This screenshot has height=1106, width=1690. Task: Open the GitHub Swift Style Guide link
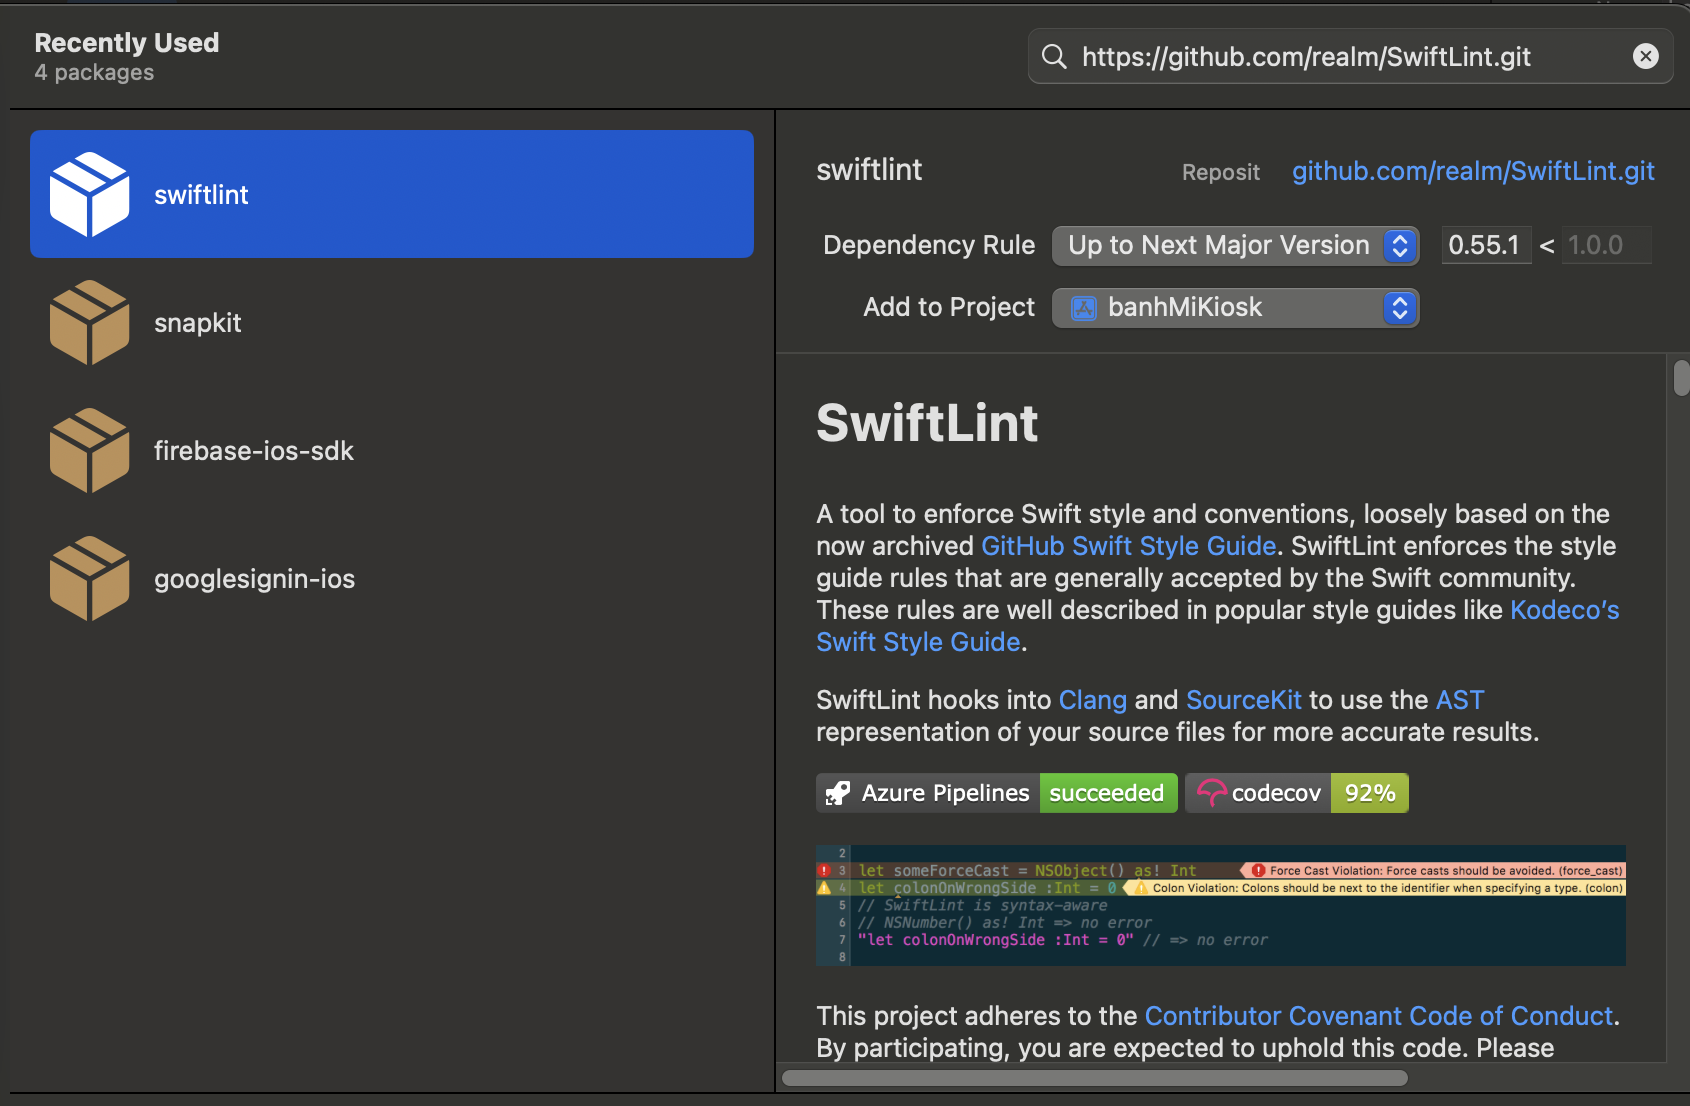pyautogui.click(x=1128, y=546)
